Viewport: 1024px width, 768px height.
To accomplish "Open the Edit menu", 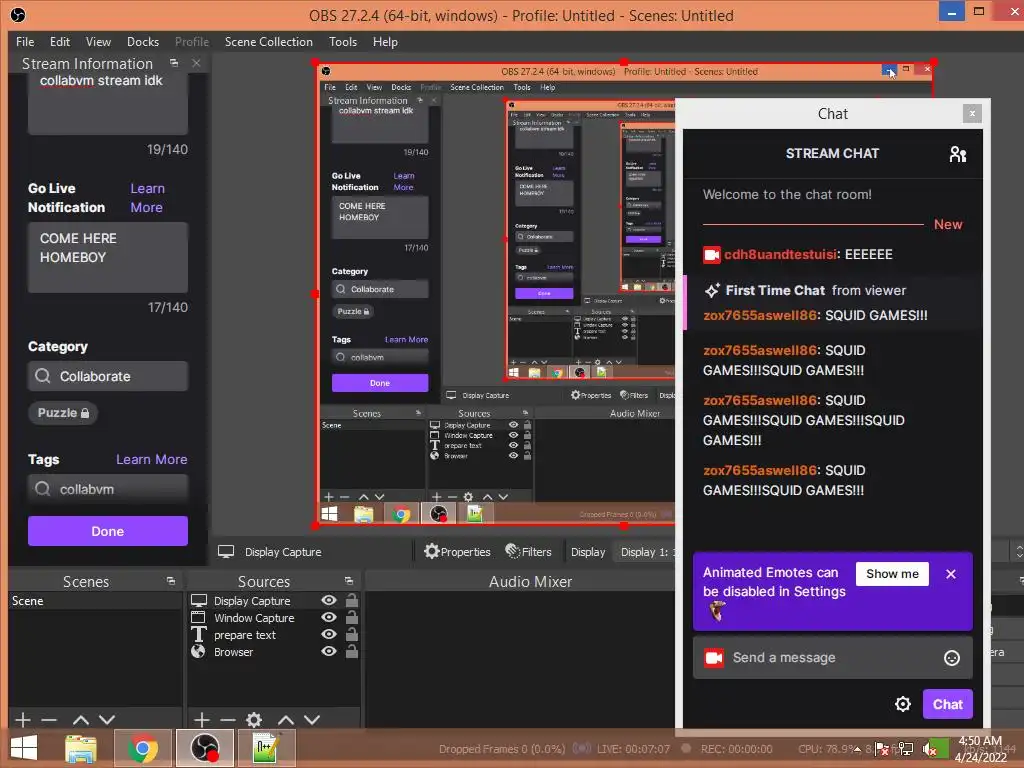I will [59, 42].
